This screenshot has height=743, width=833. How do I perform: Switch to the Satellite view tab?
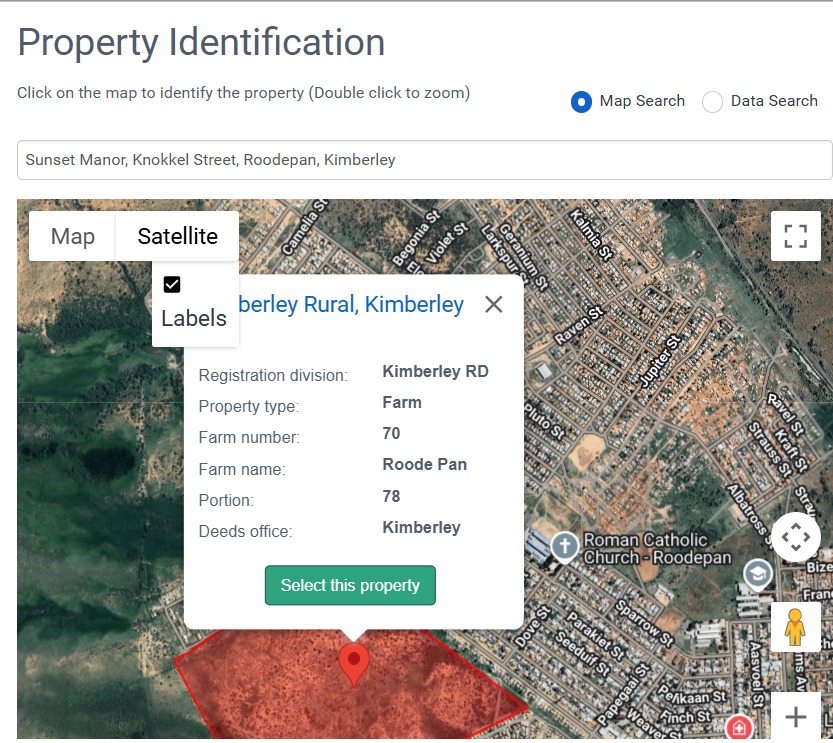pos(177,236)
